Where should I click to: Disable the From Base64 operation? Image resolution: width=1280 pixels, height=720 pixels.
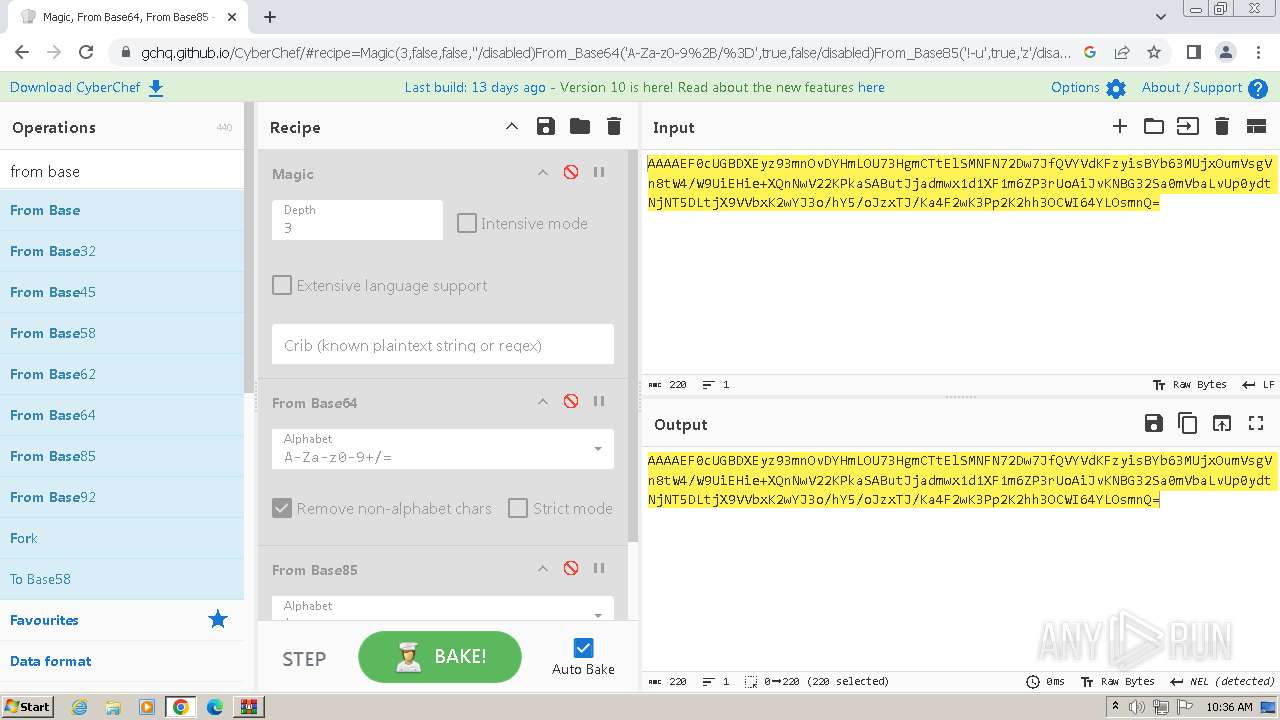coord(571,401)
